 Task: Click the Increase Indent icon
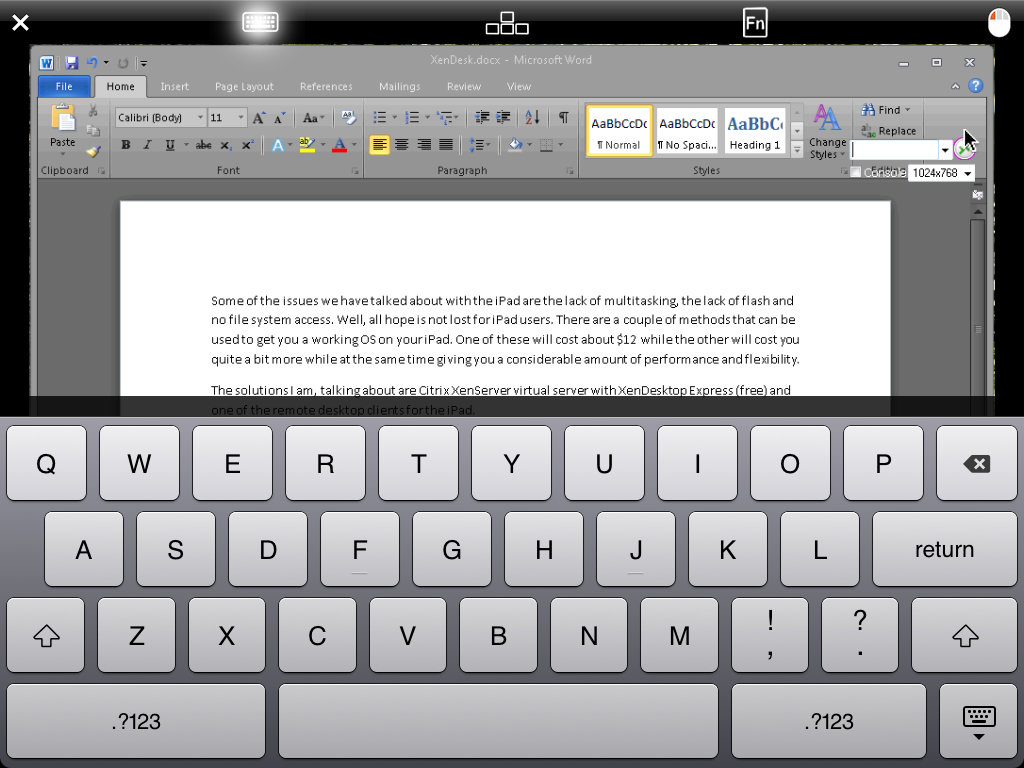coord(503,118)
